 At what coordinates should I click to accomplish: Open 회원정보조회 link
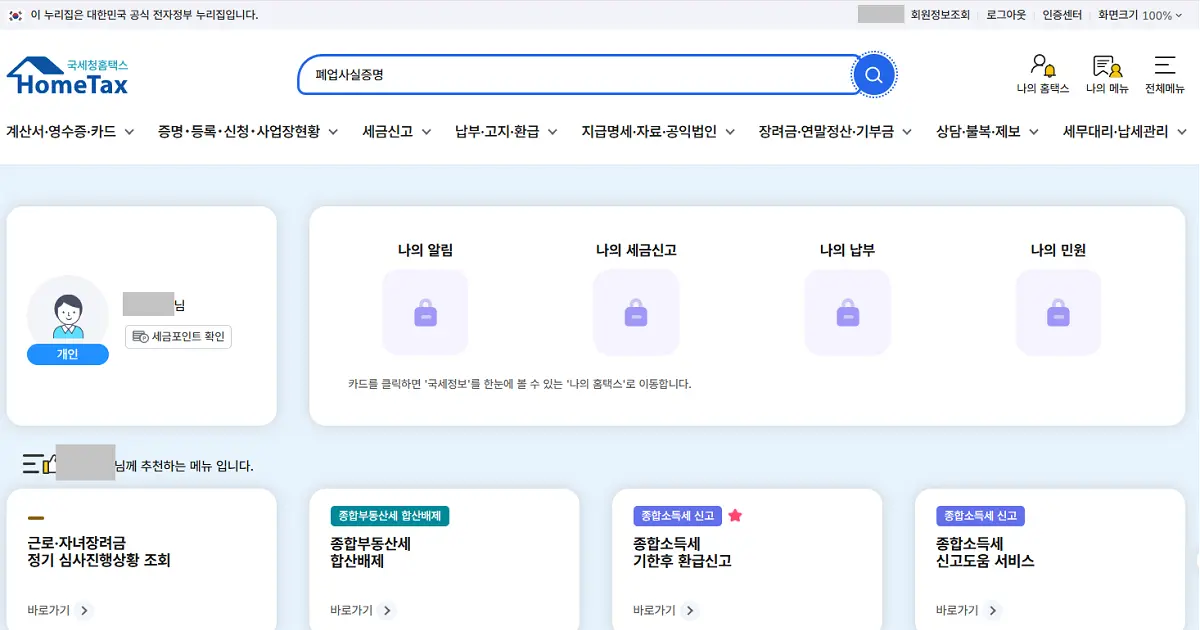(x=940, y=15)
